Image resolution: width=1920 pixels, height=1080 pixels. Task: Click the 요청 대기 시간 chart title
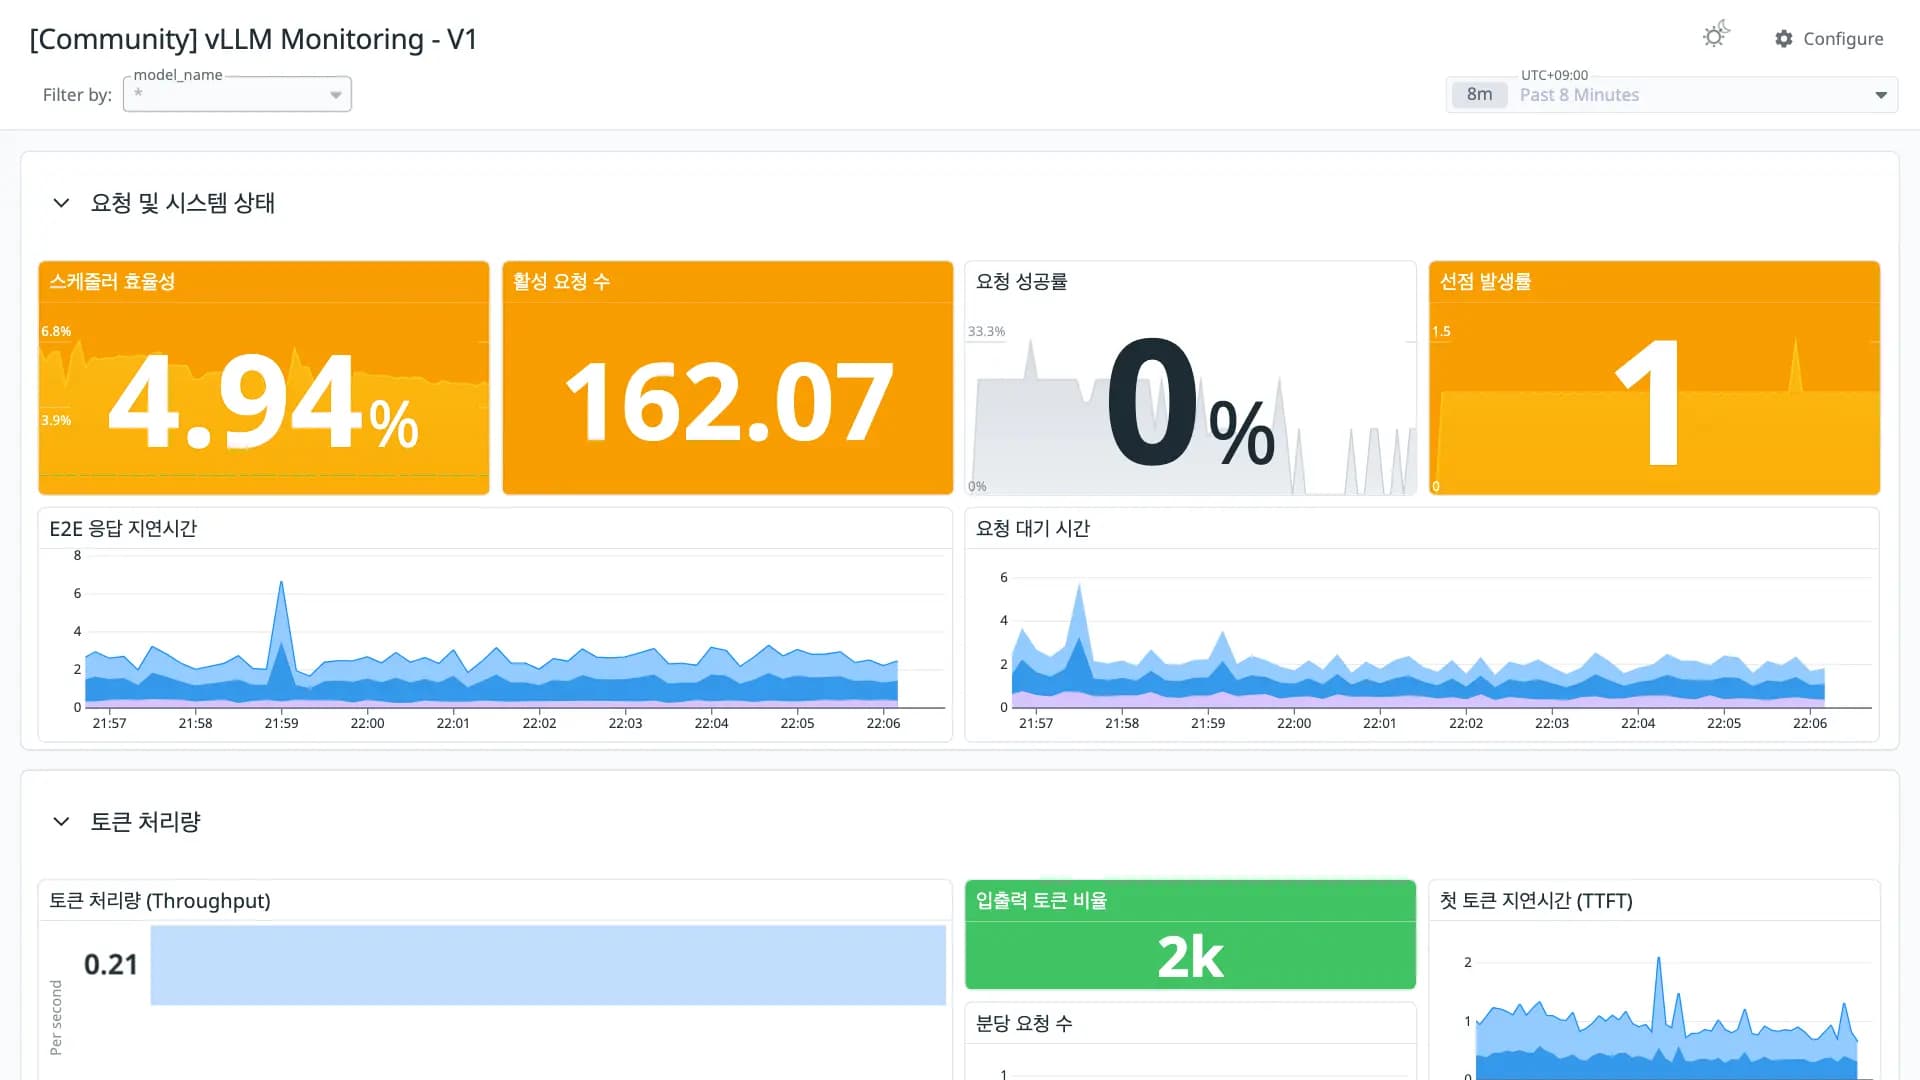click(x=1033, y=528)
